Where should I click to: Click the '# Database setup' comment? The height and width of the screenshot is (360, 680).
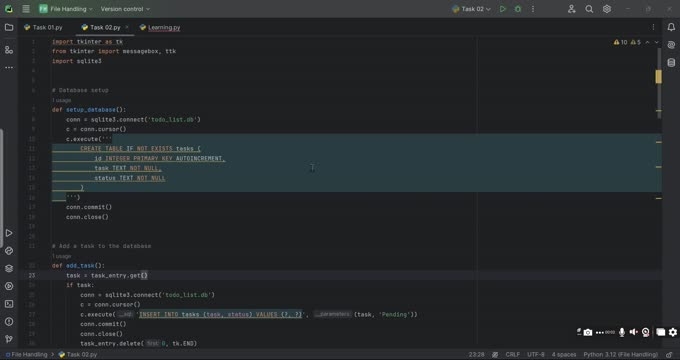click(x=80, y=90)
